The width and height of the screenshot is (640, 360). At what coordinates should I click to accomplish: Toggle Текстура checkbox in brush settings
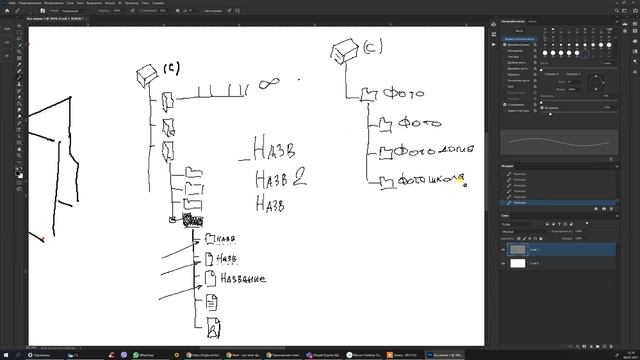click(504, 57)
